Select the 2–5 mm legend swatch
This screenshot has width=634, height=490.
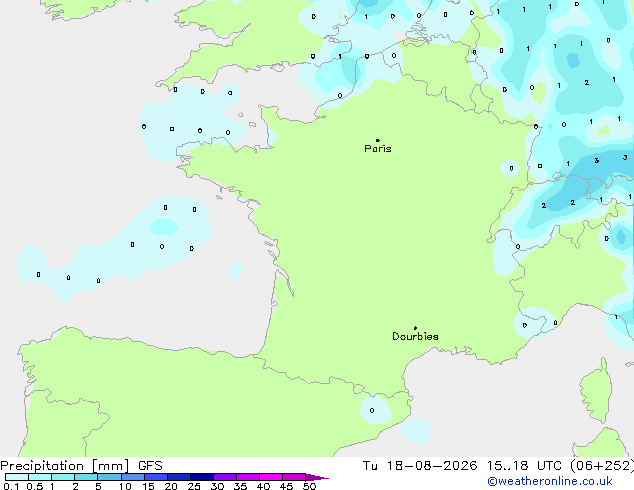click(x=86, y=477)
